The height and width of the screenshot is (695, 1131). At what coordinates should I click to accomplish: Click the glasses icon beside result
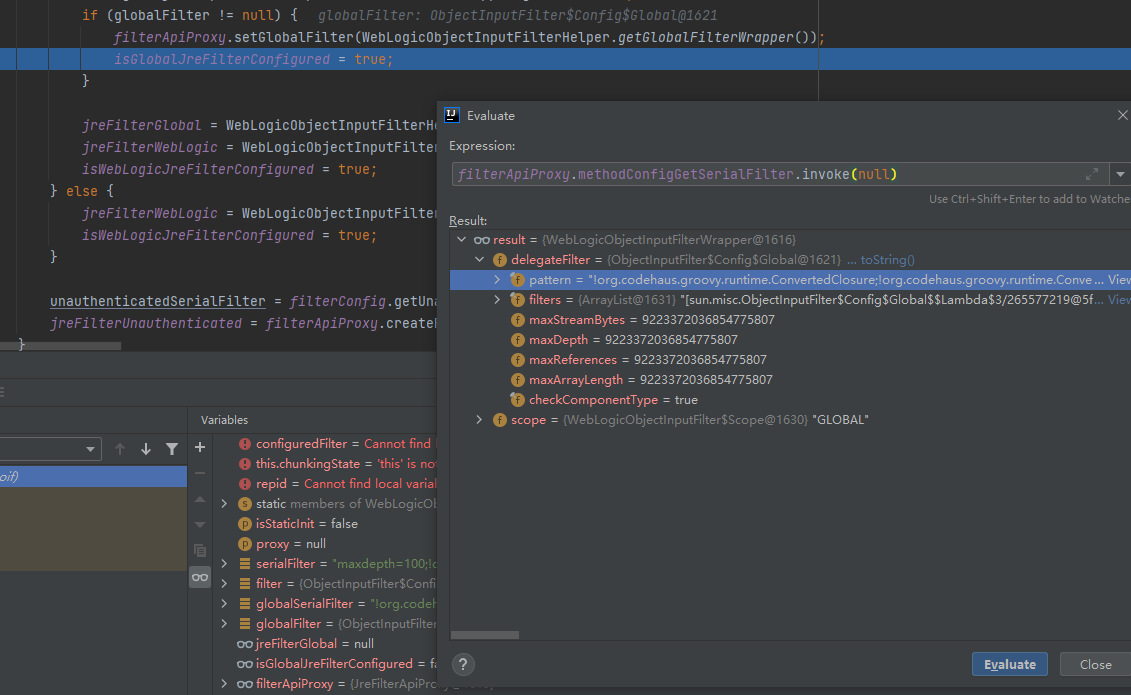482,239
